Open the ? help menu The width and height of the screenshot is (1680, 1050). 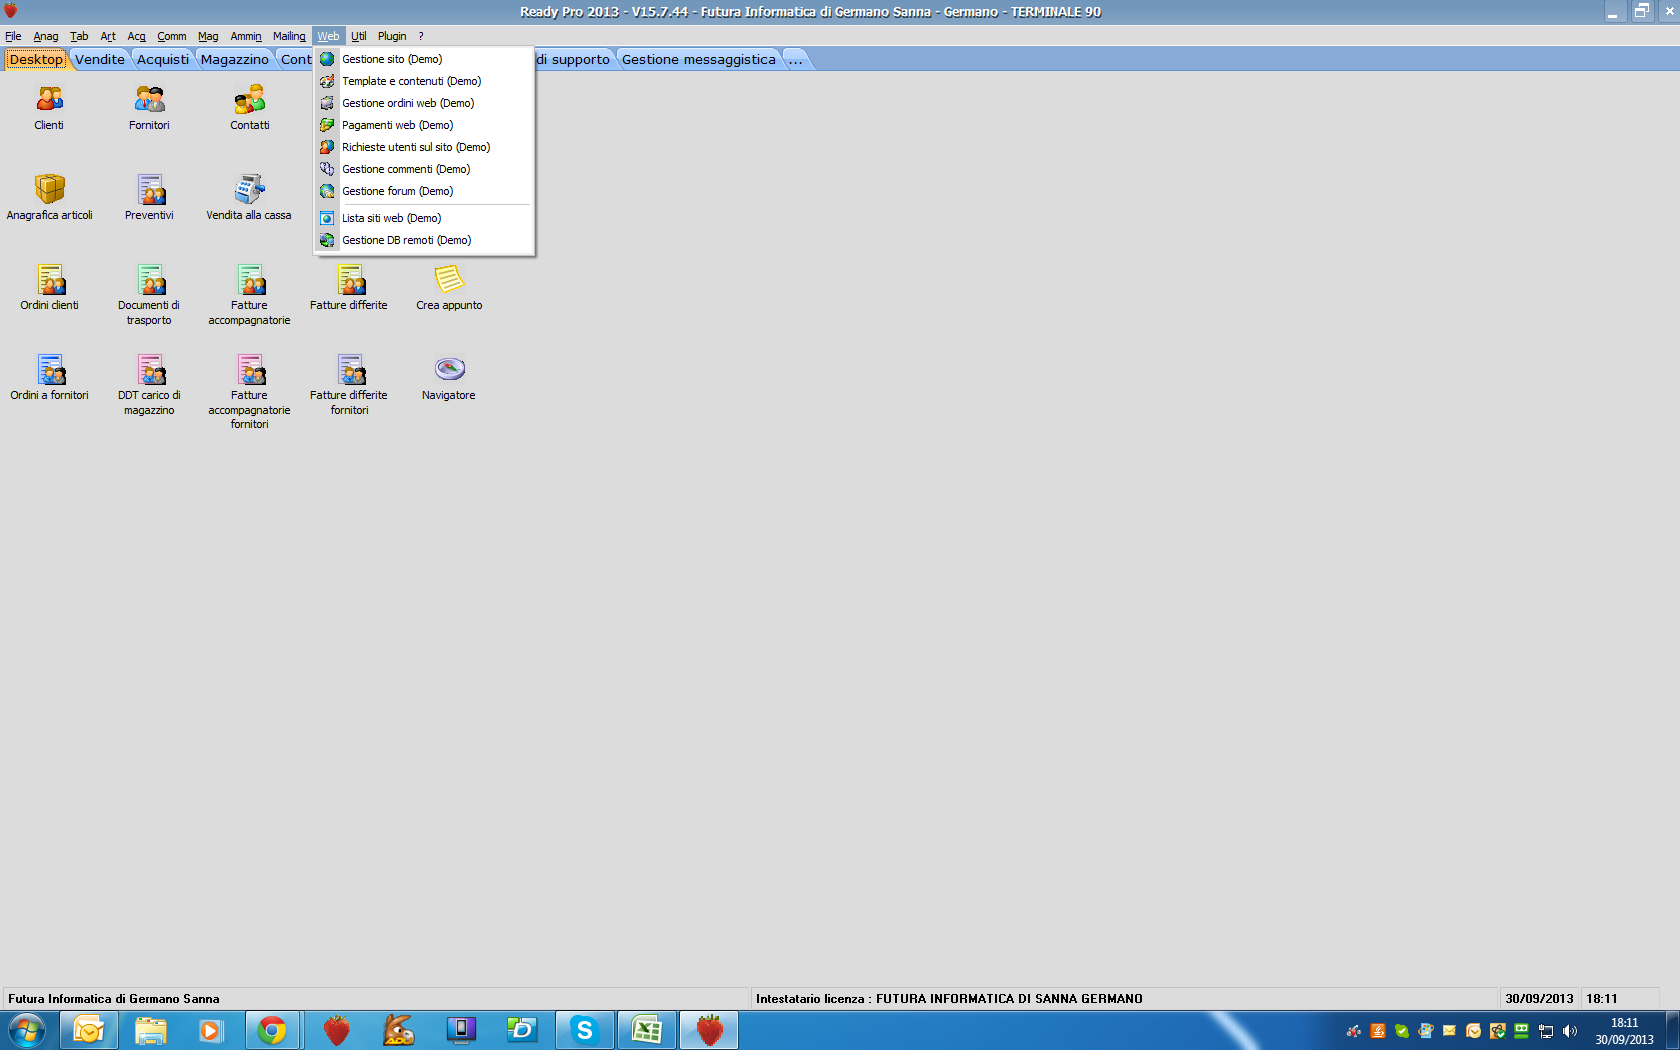pyautogui.click(x=421, y=36)
